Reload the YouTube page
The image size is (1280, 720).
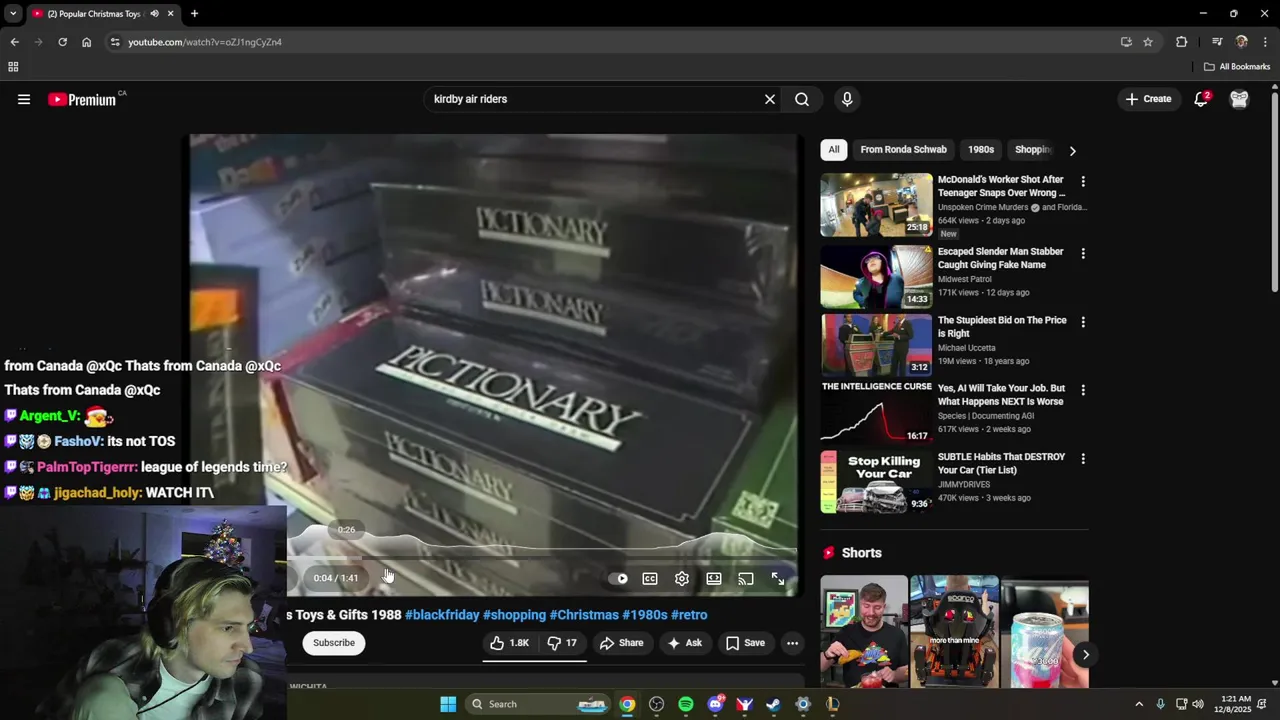click(62, 42)
